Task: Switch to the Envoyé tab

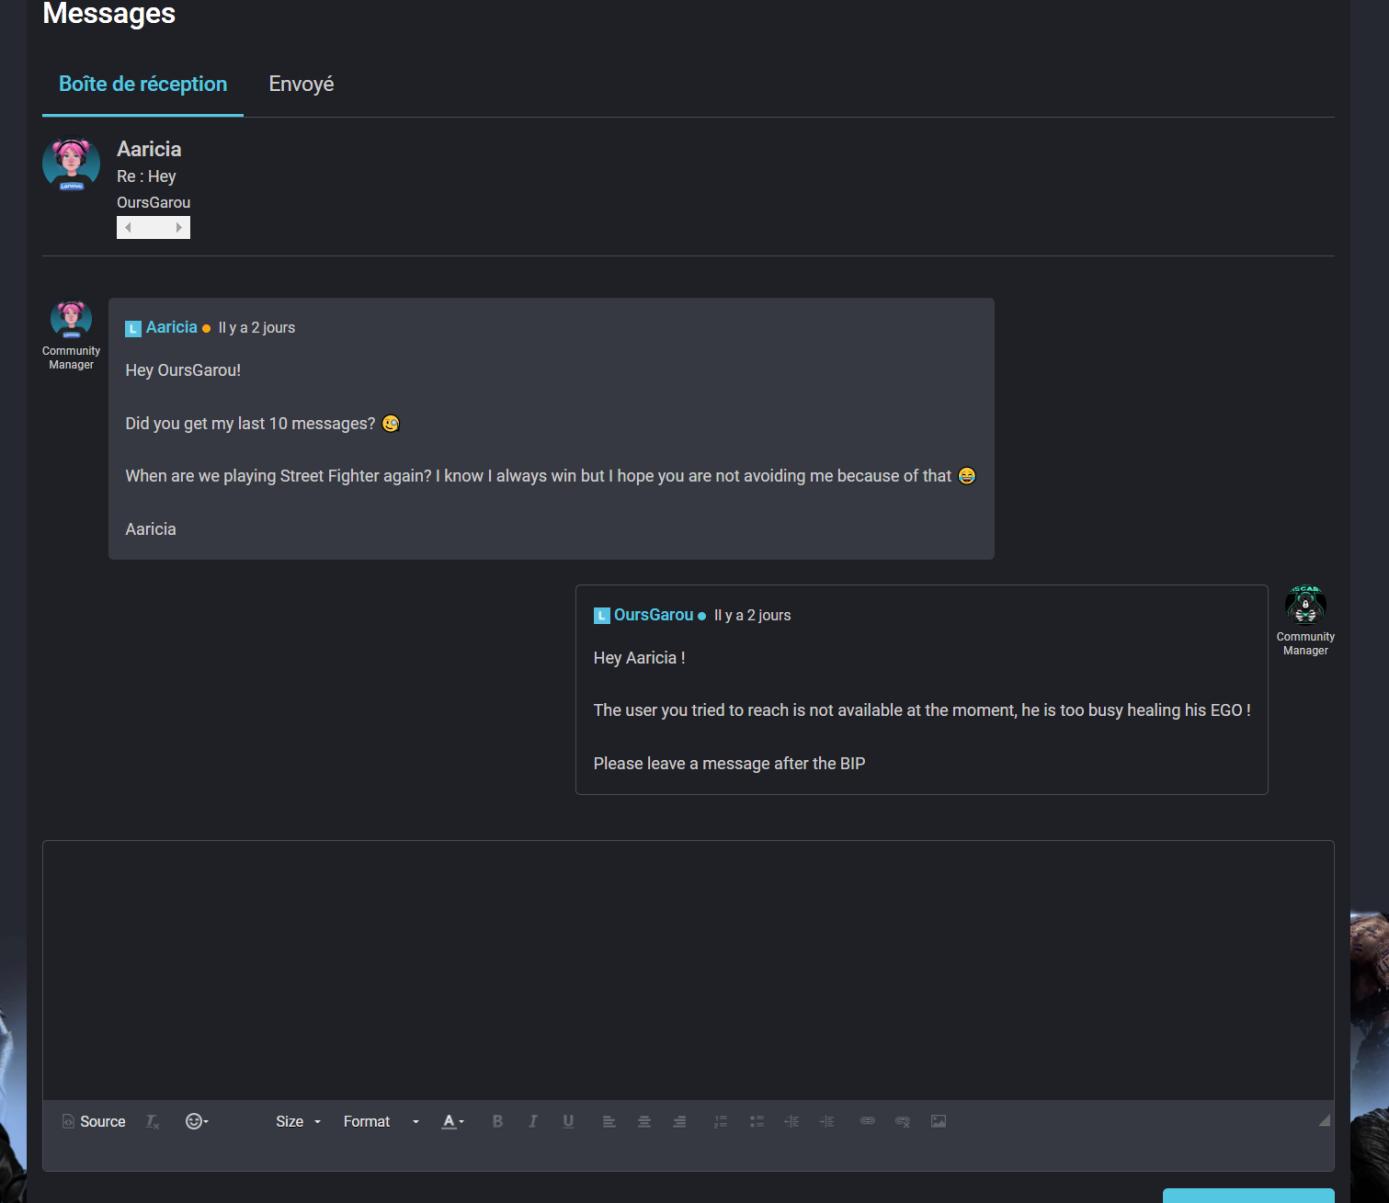Action: [x=300, y=84]
